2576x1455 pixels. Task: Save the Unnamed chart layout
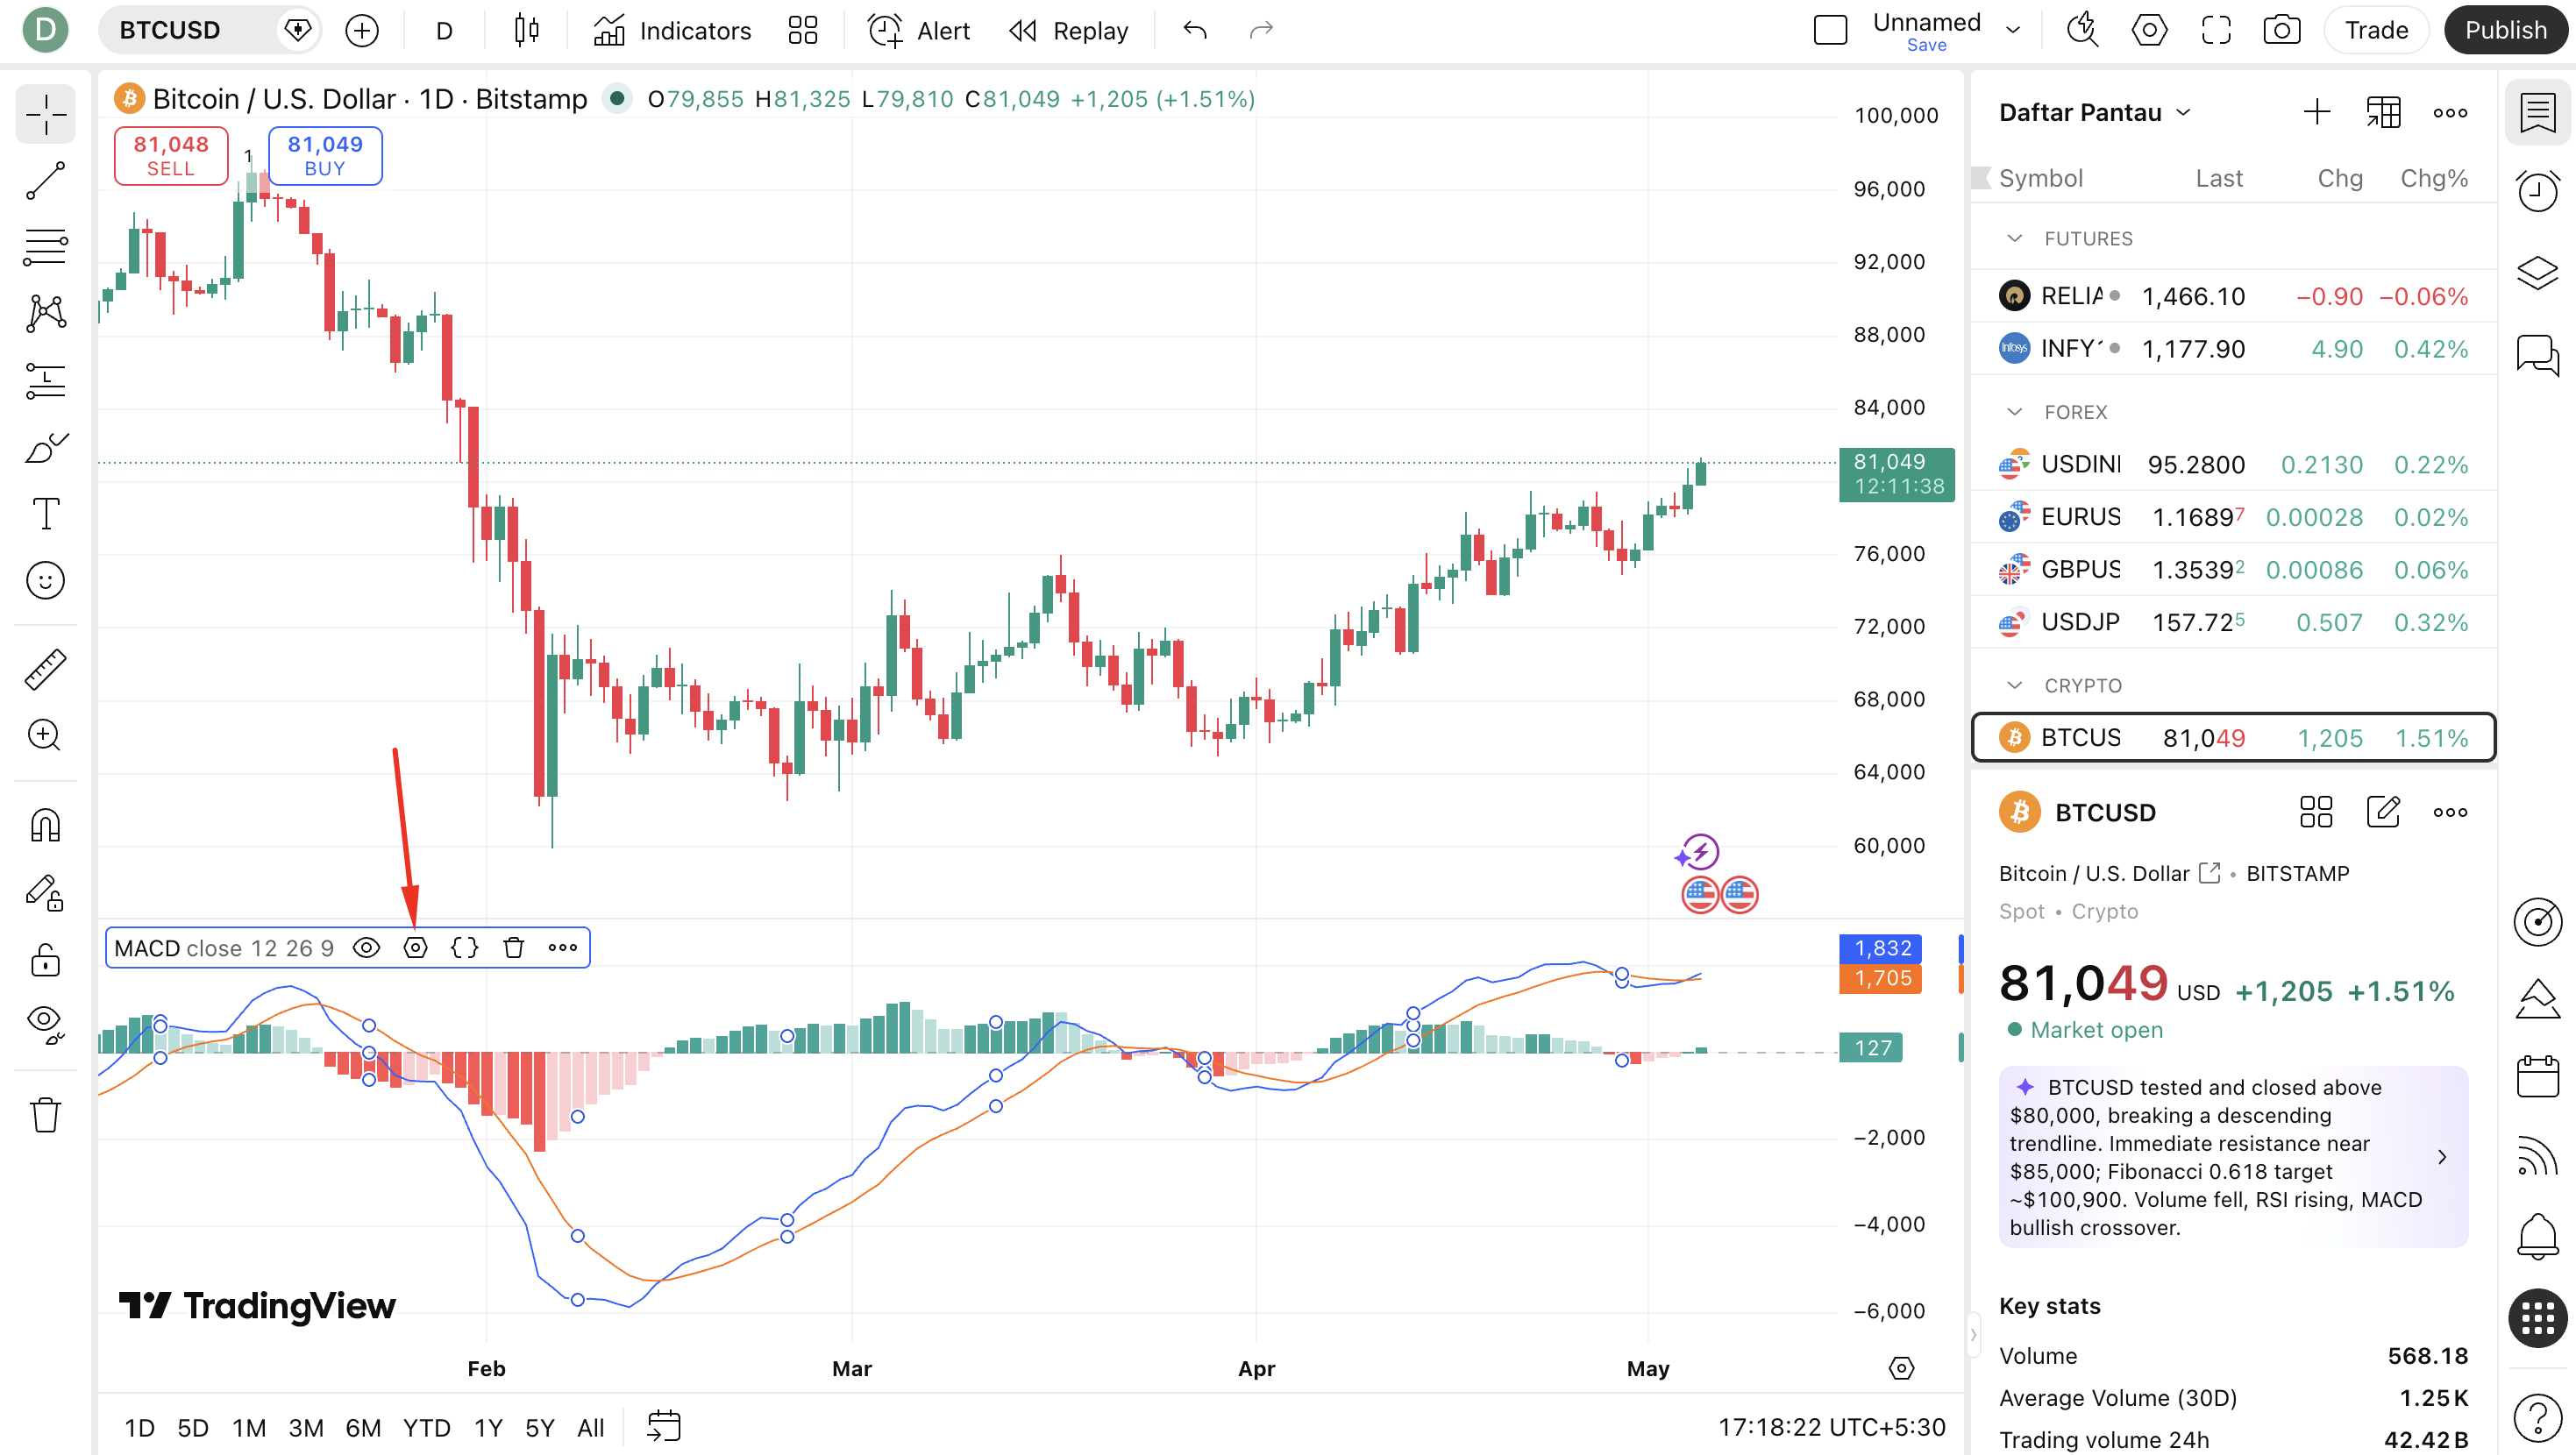[1926, 45]
